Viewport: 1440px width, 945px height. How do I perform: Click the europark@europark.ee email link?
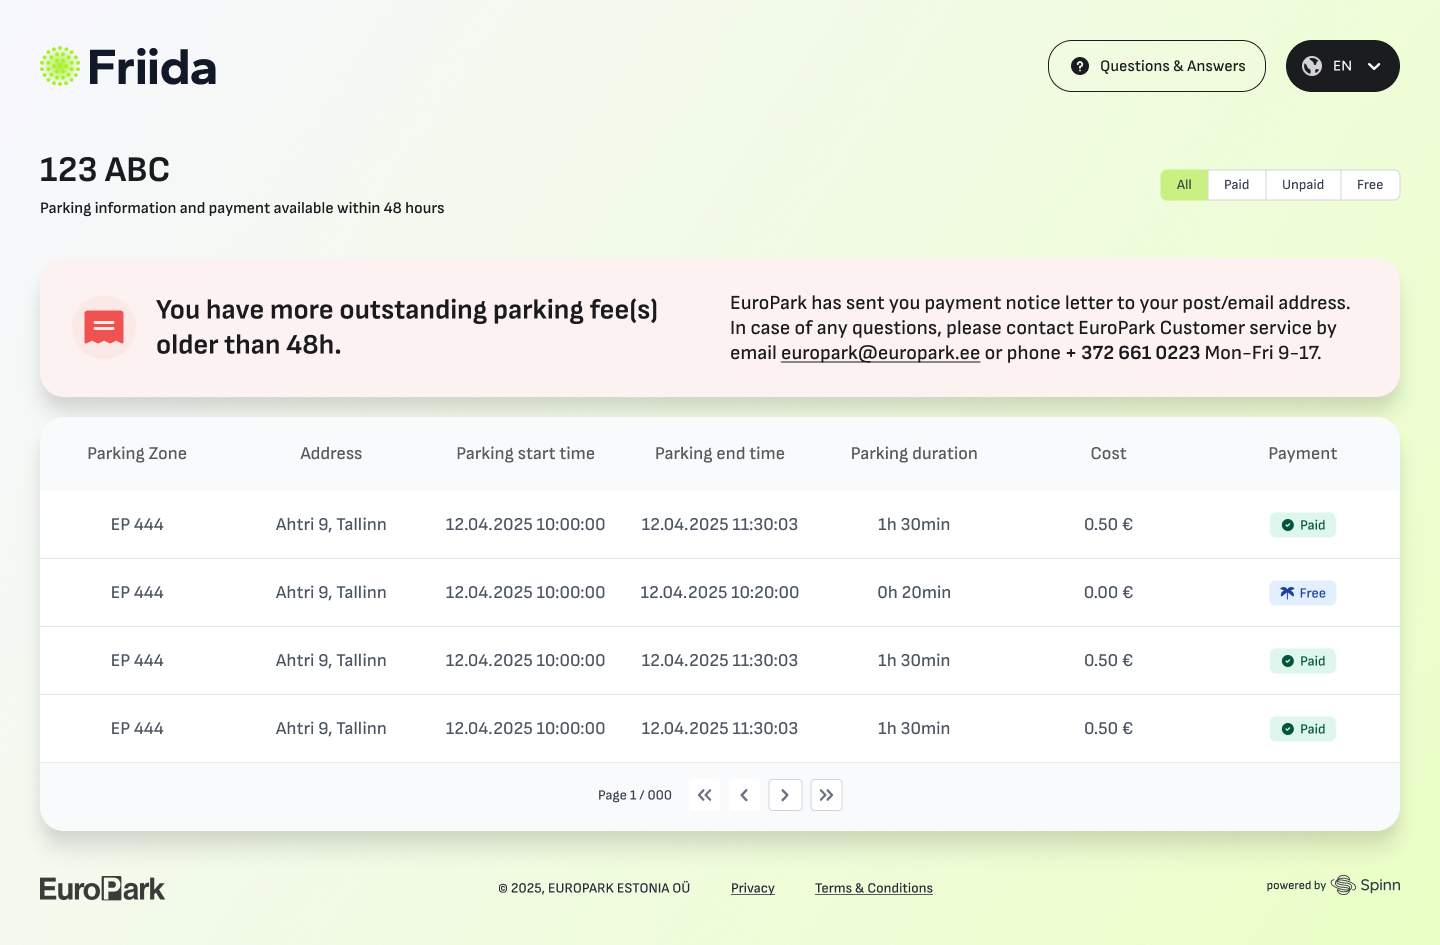click(x=880, y=353)
